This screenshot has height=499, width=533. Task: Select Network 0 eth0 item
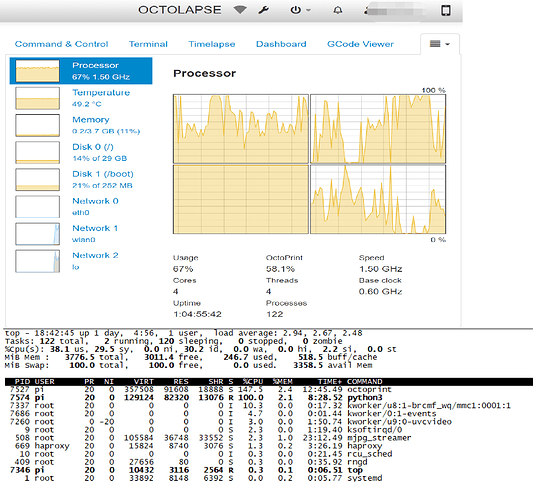81,206
